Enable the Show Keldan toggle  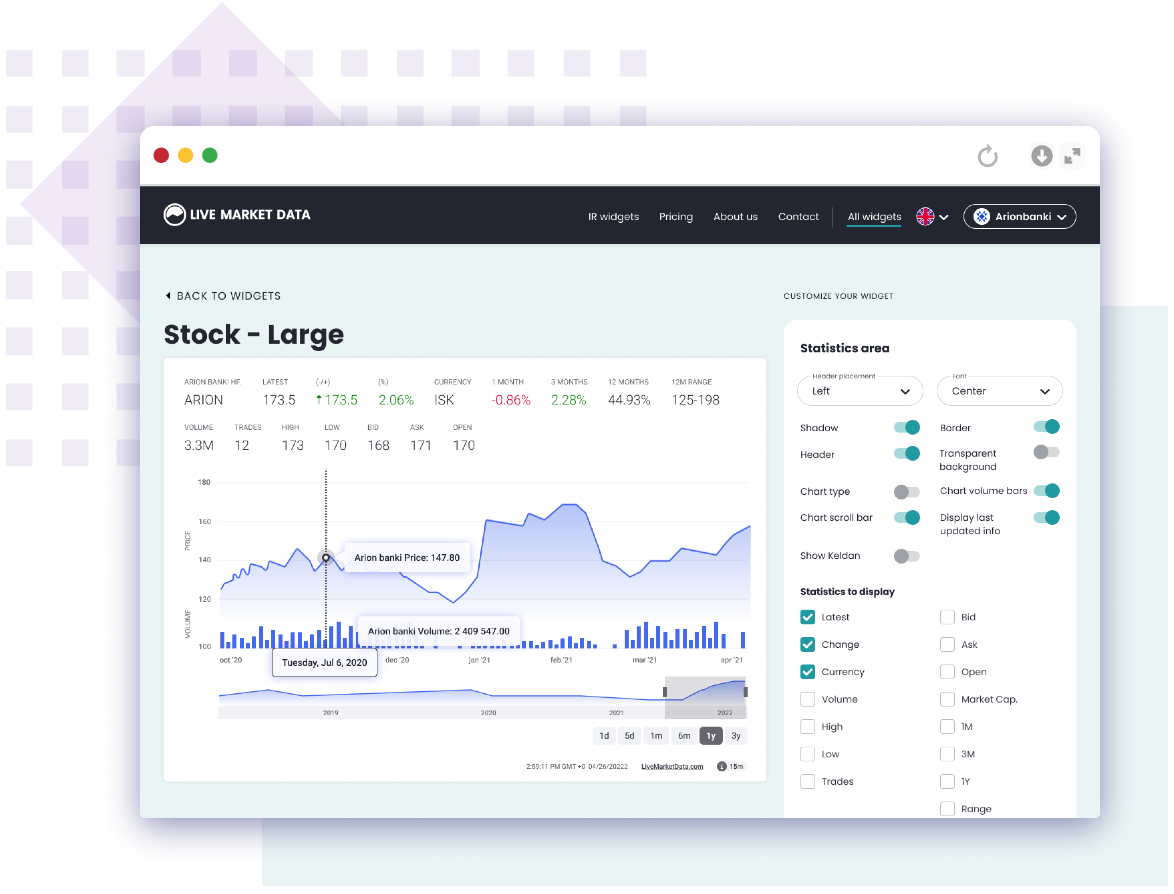coord(906,556)
